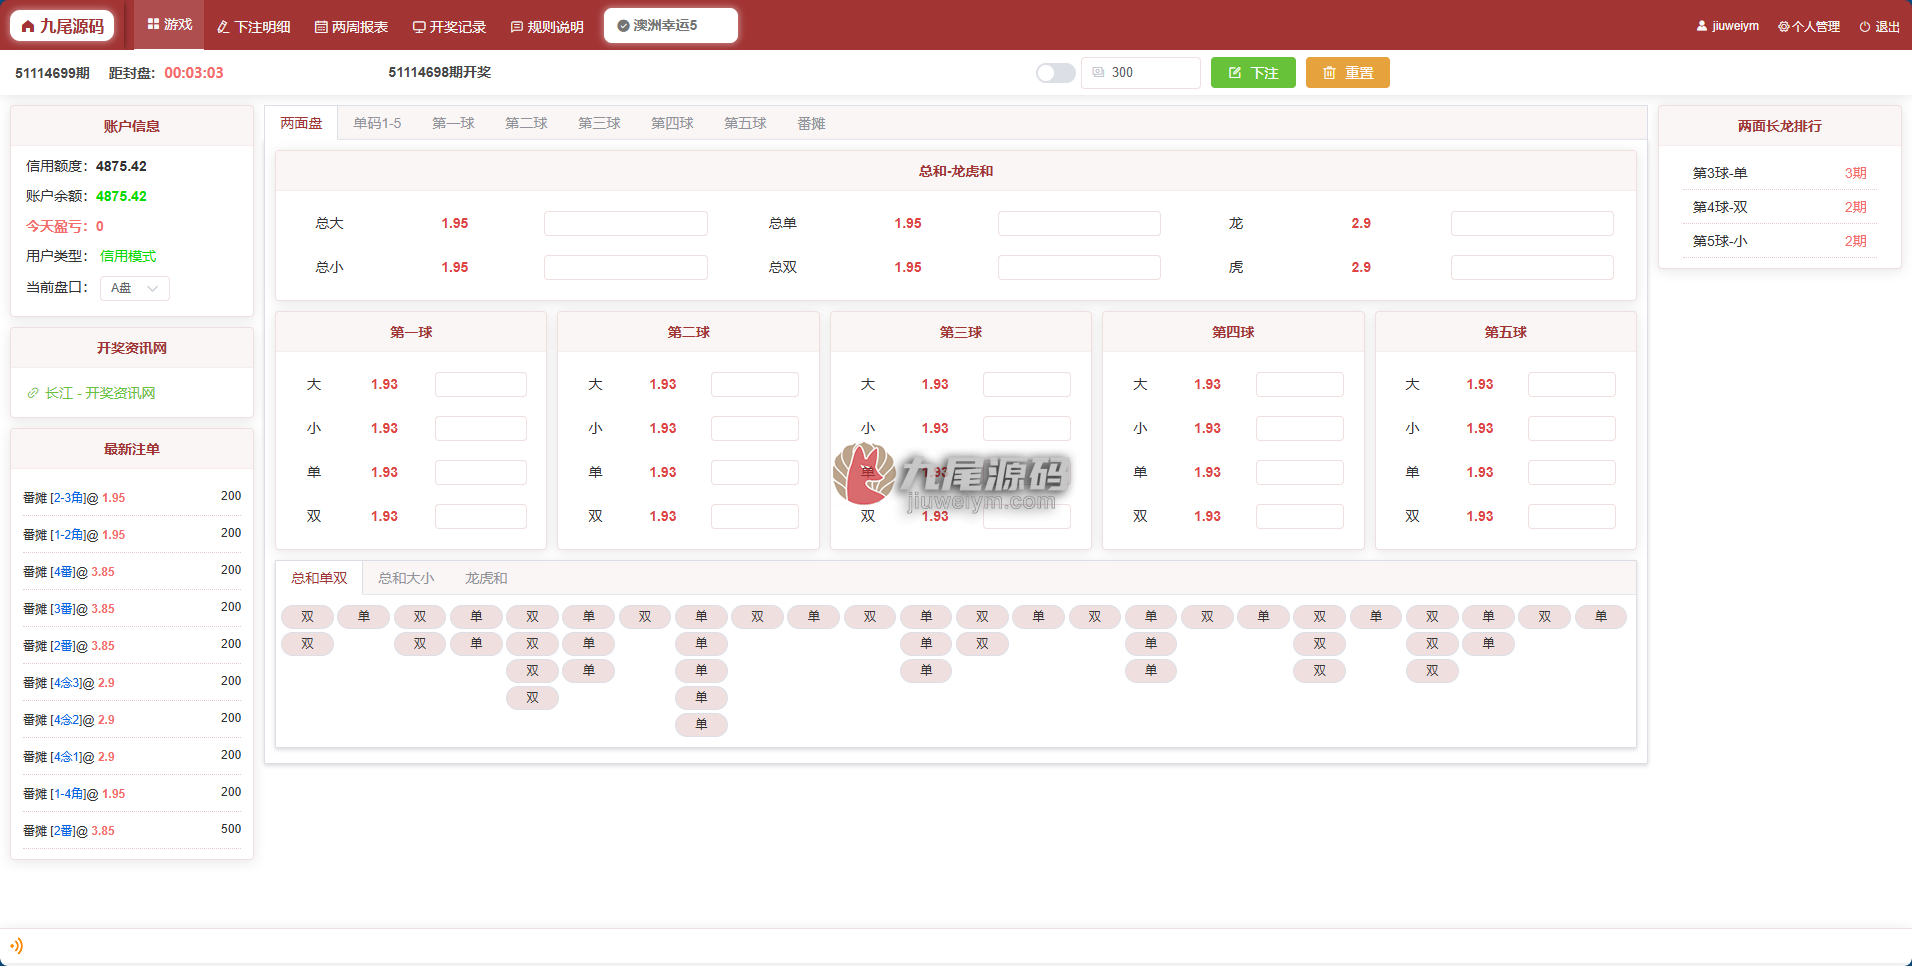Click 第四球 双 input field
The image size is (1912, 966).
tap(1300, 516)
